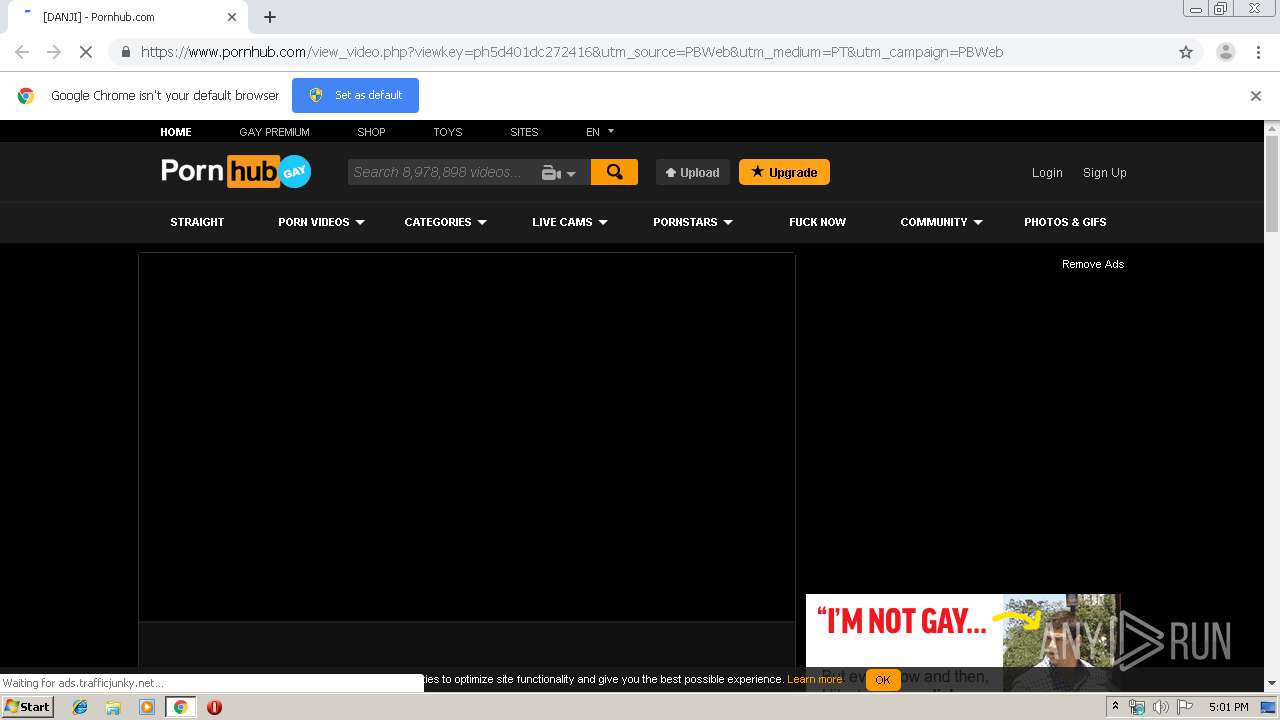
Task: Expand the CATEGORIES dropdown
Action: 445,222
